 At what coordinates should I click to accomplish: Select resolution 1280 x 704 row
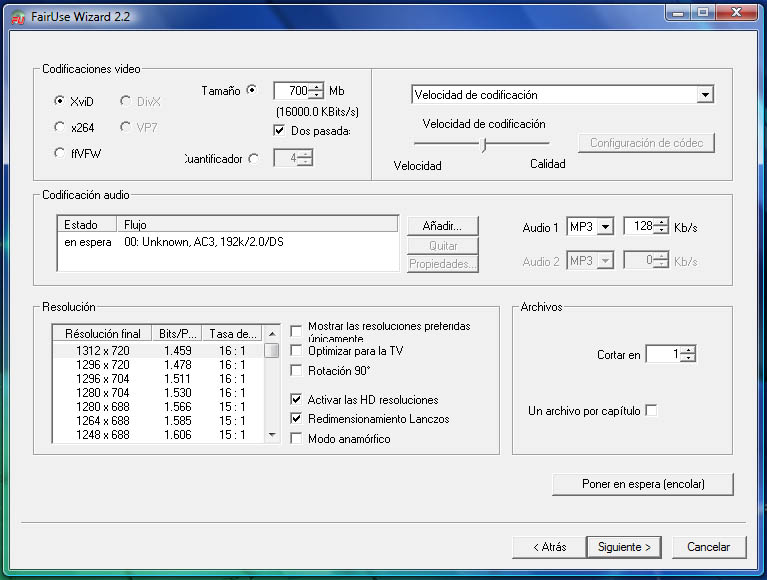[158, 393]
